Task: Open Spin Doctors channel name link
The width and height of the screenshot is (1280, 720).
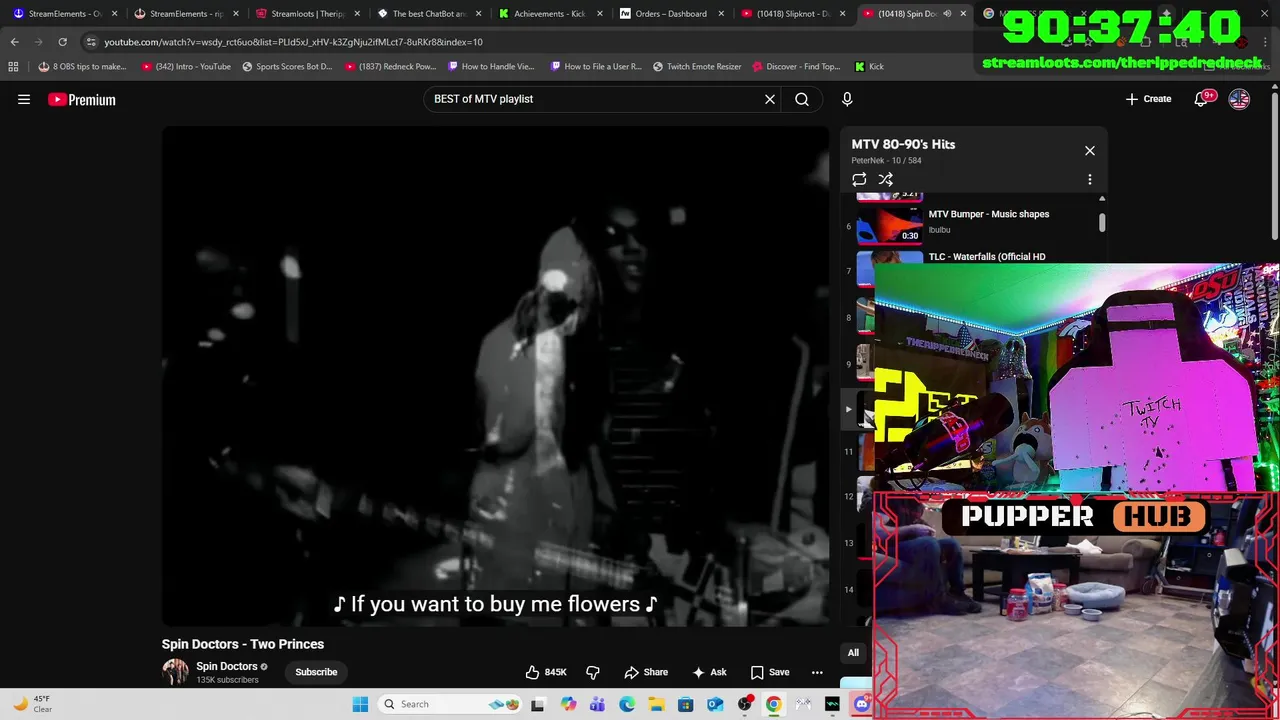Action: pos(227,666)
